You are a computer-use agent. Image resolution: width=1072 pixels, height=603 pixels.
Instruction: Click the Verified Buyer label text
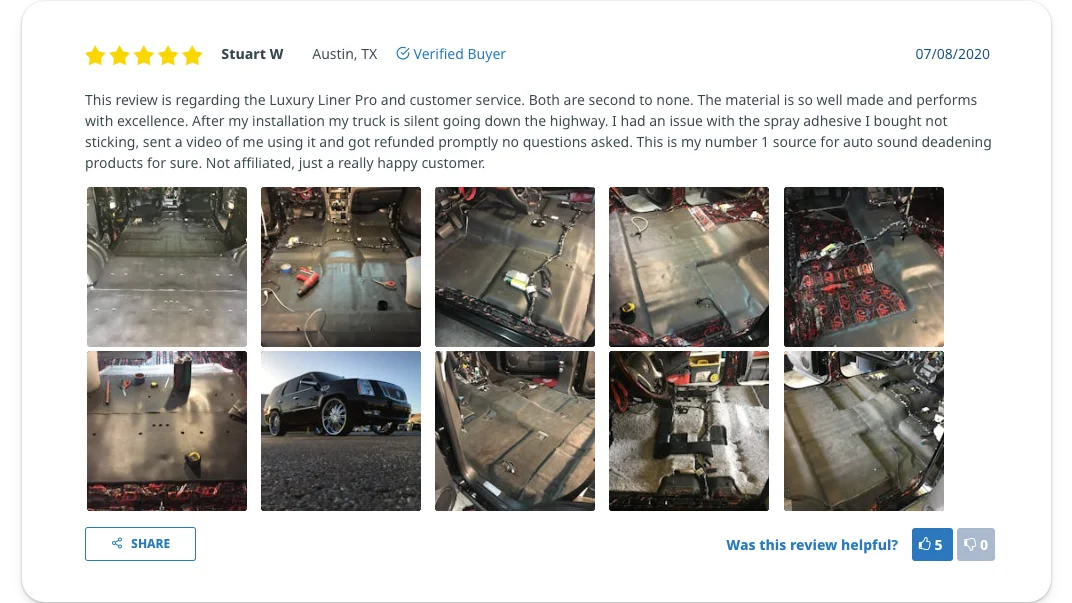460,54
